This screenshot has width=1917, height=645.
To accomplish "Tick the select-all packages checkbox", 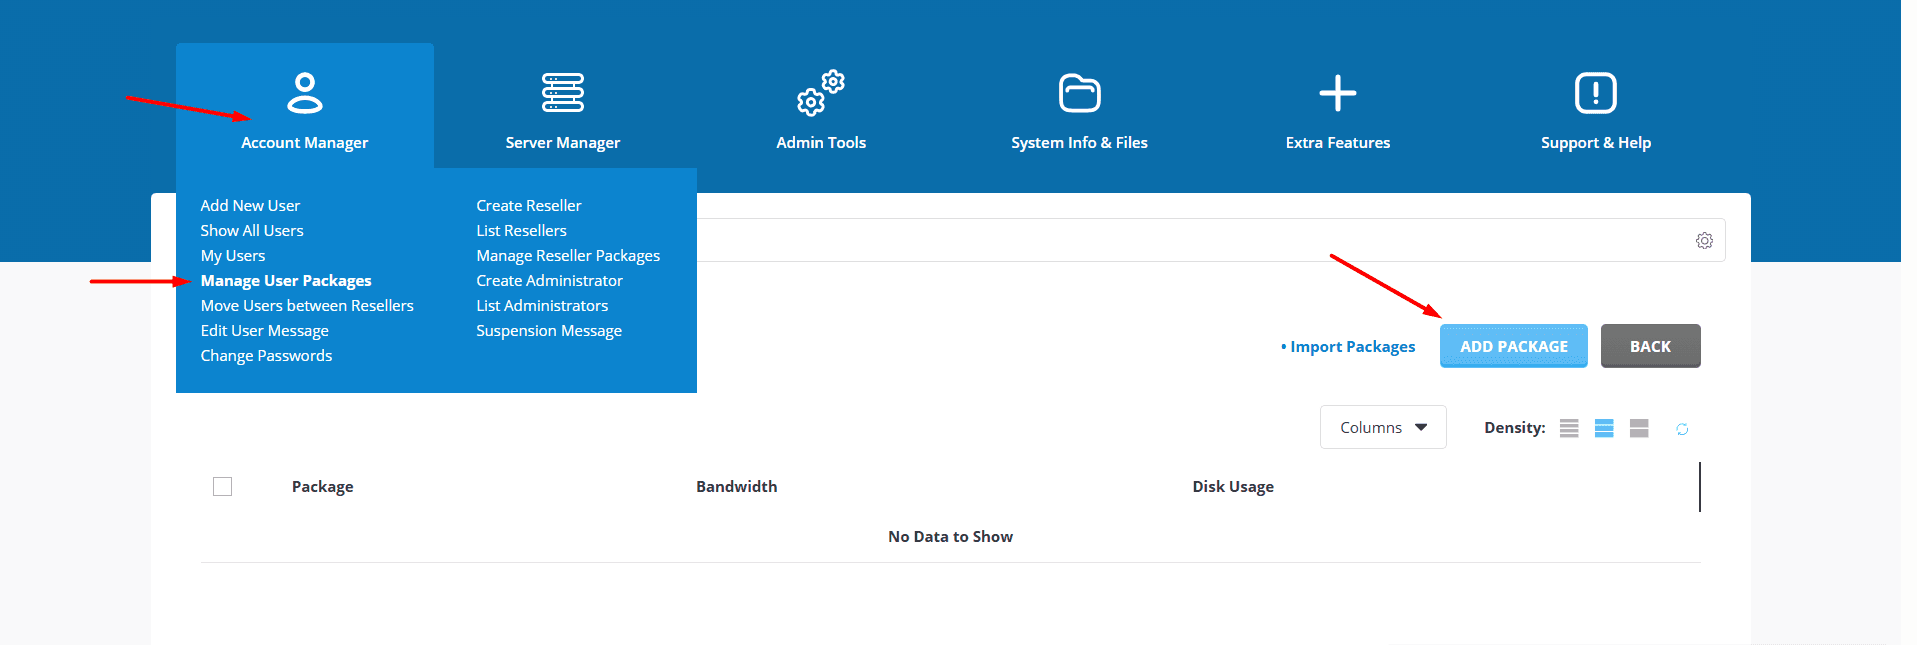I will coord(223,487).
